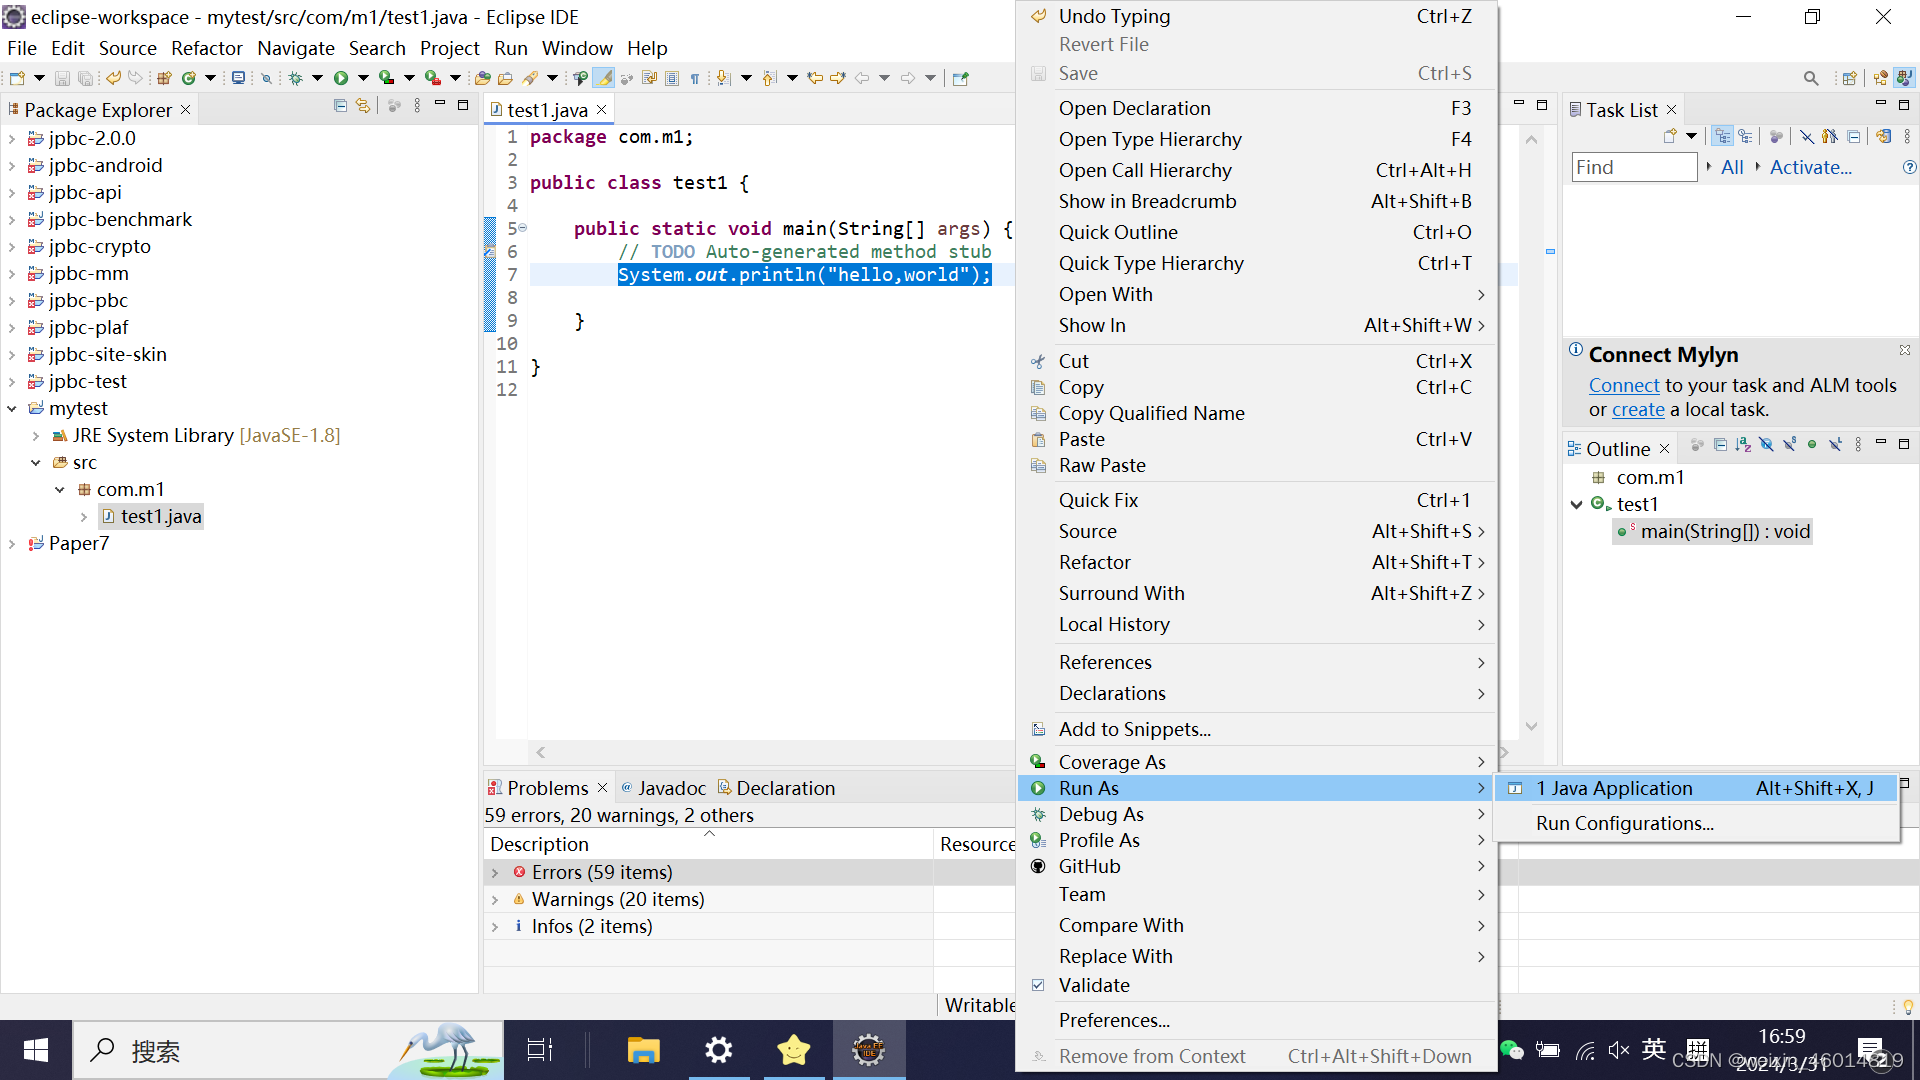
Task: Click the toolbar search magnifier icon
Action: point(1810,78)
